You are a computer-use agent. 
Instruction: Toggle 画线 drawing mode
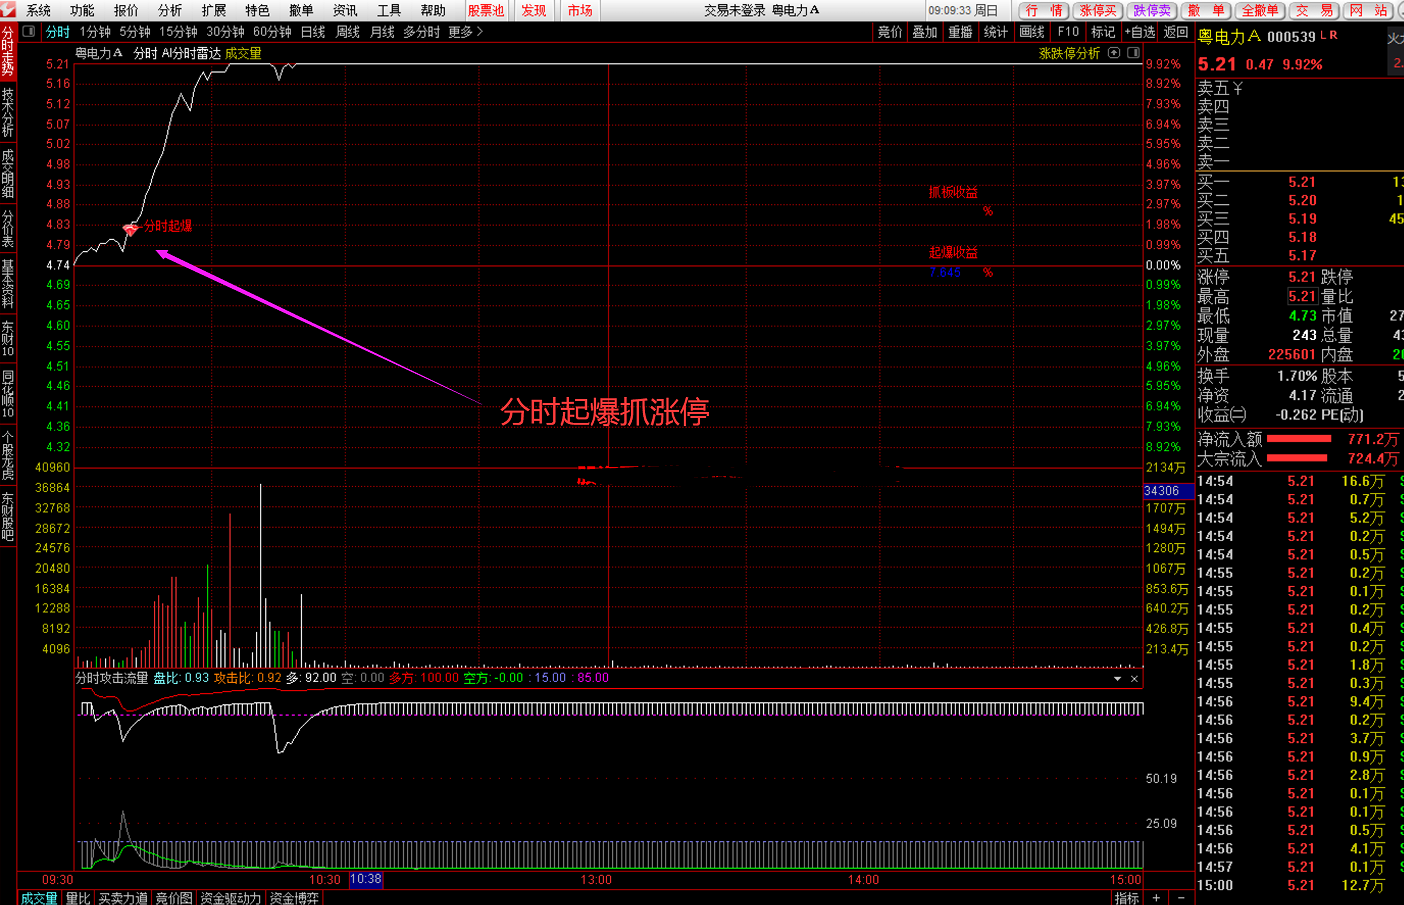click(x=1031, y=32)
